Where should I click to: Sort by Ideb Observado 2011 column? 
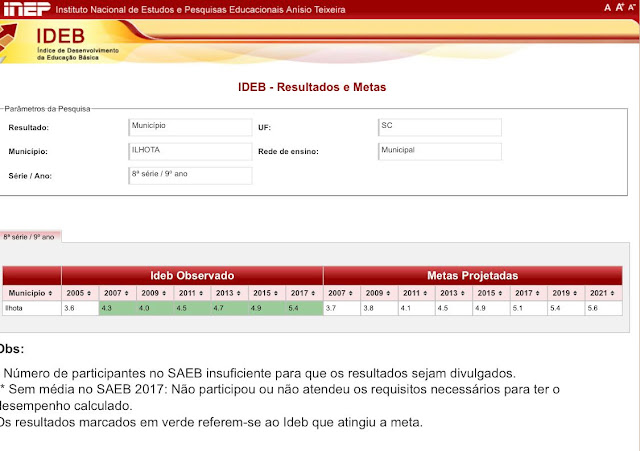coord(192,293)
